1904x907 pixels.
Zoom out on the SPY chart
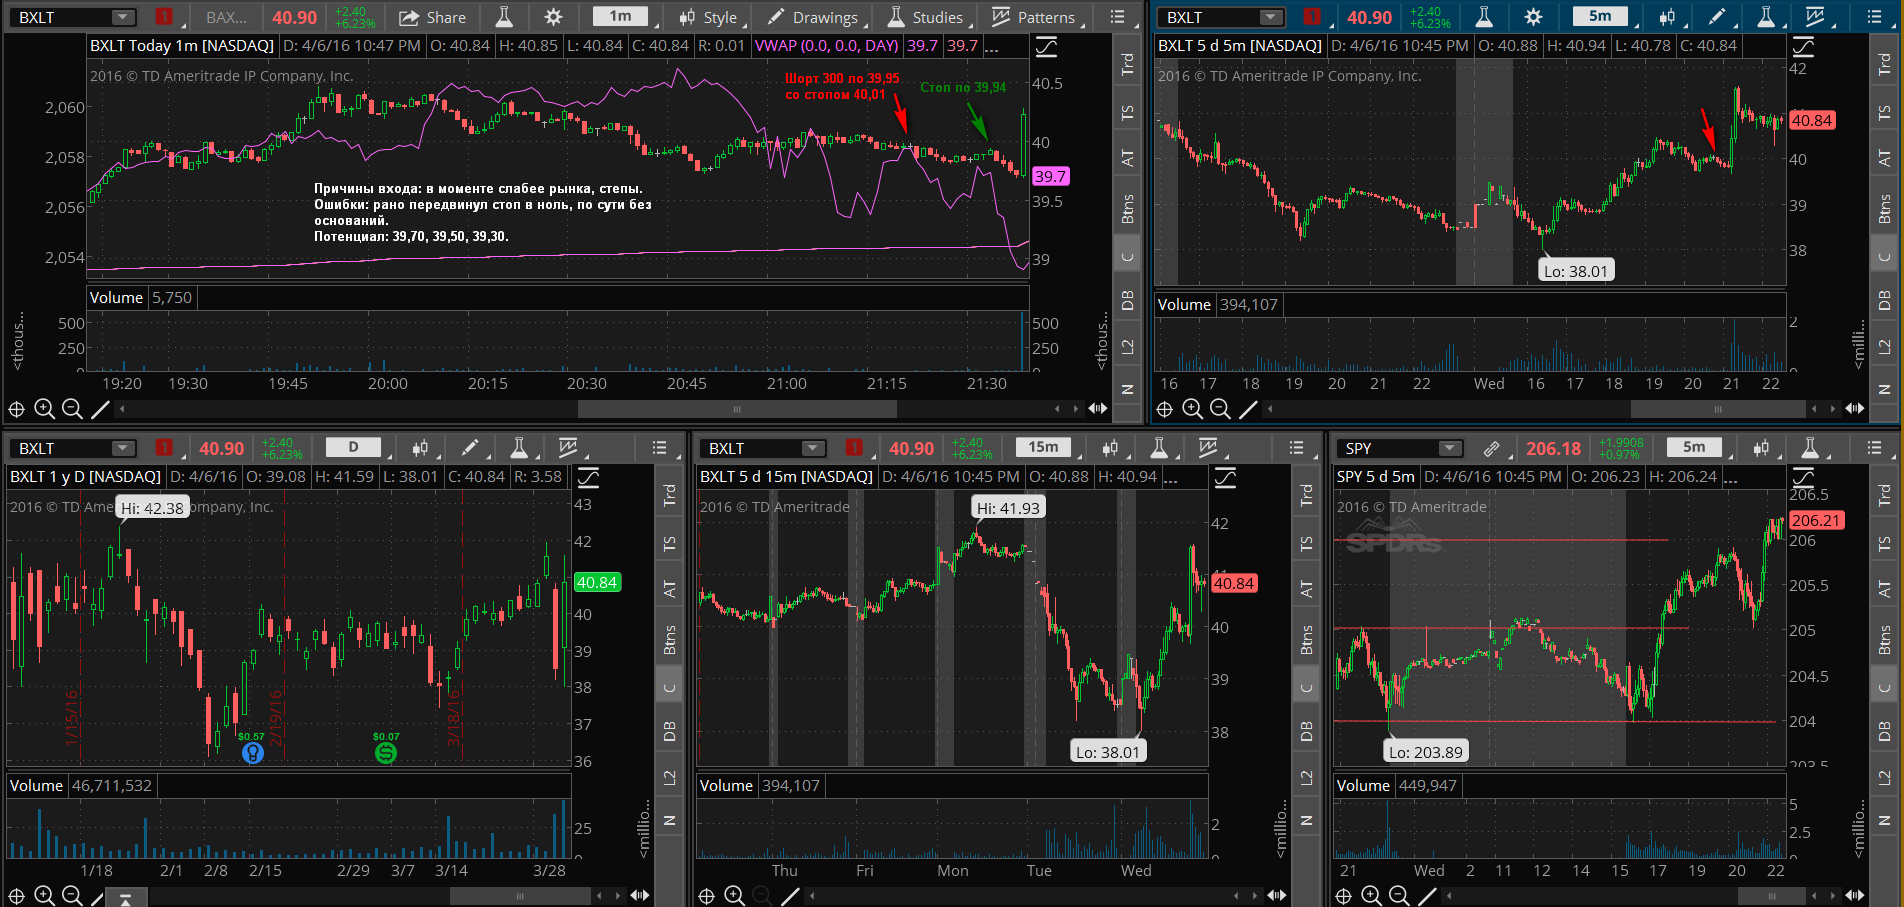(x=1399, y=895)
